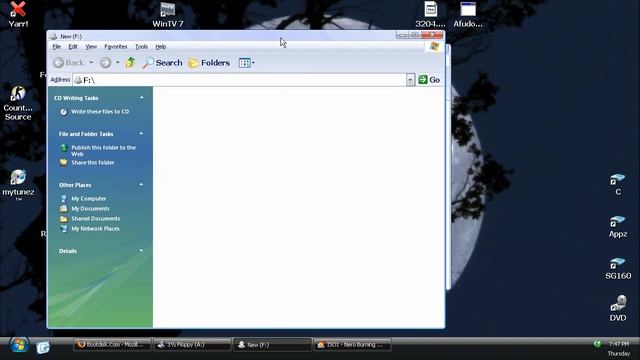Go up one folder level
Viewport: 640px width, 360px height.
[130, 63]
